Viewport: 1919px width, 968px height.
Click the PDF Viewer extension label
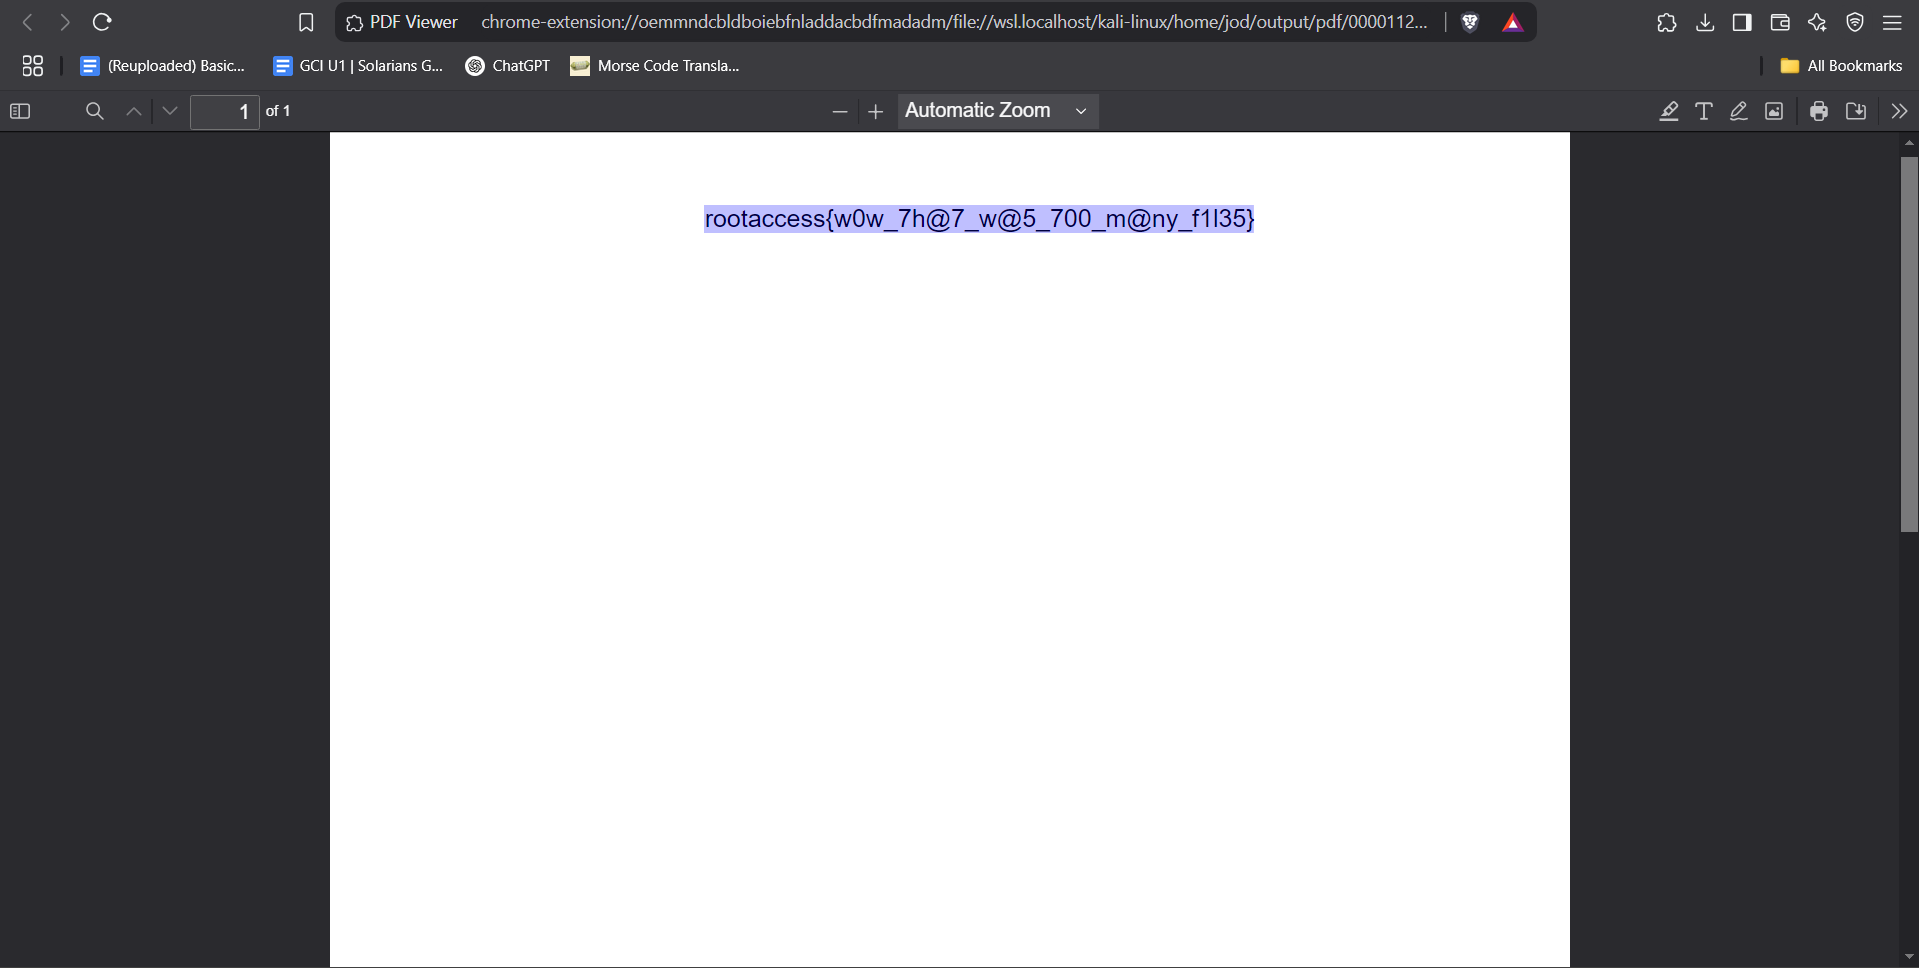pos(402,22)
